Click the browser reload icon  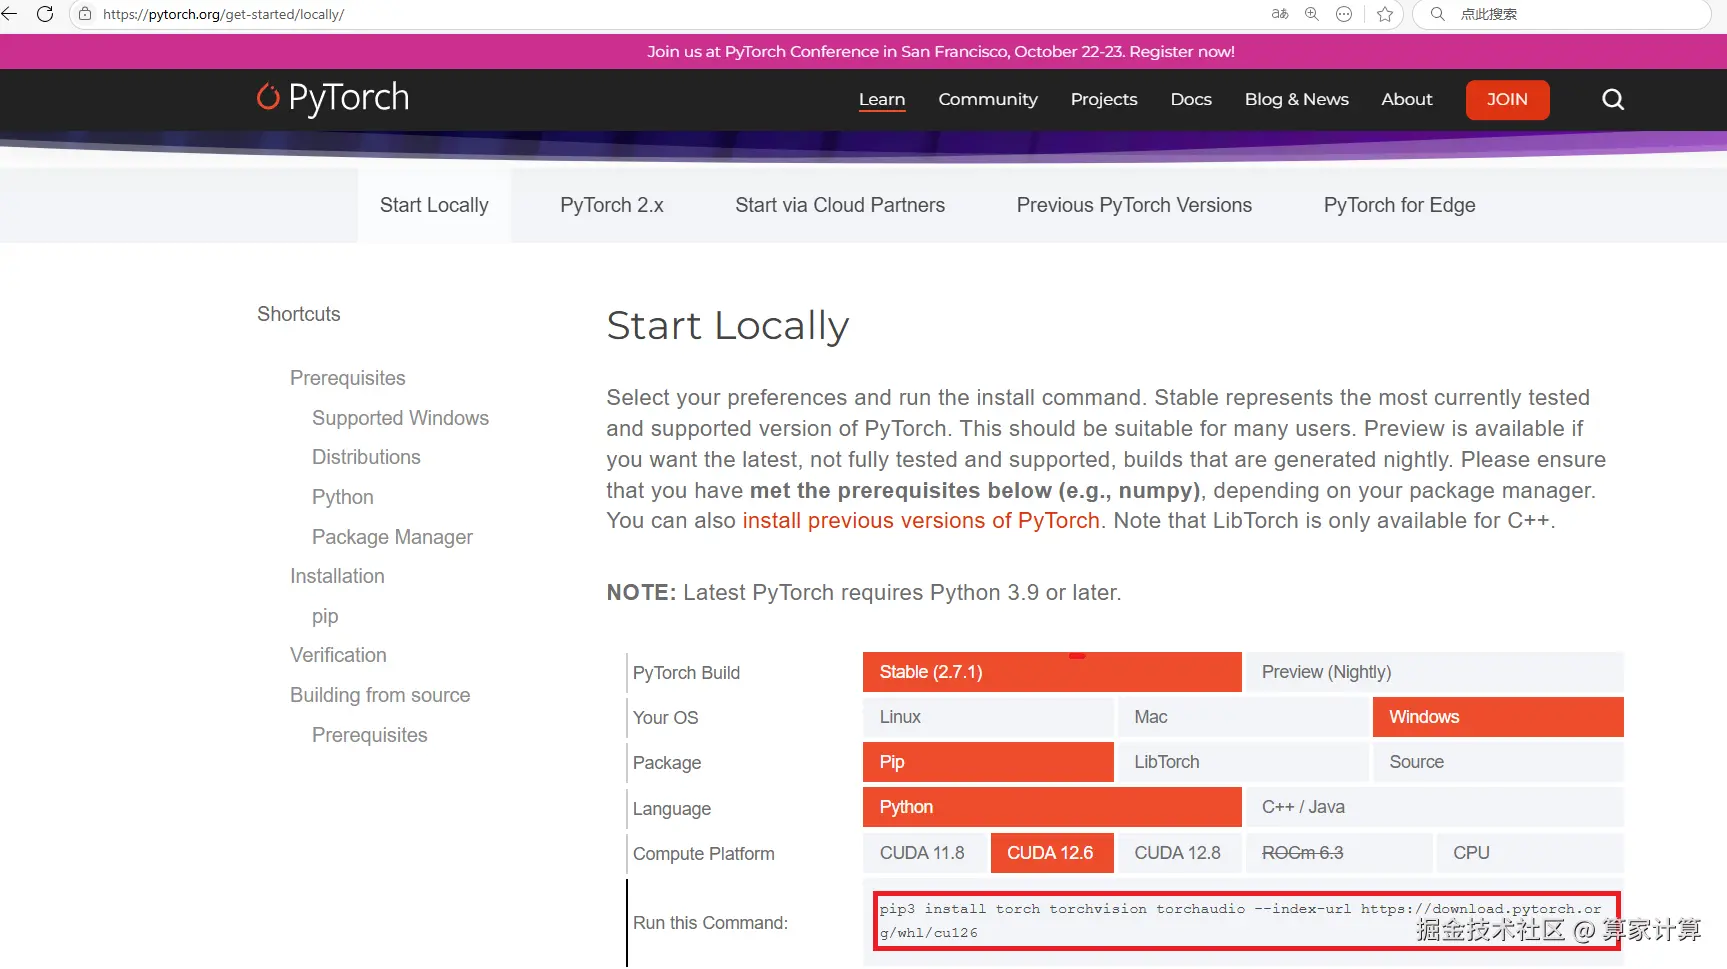coord(45,14)
